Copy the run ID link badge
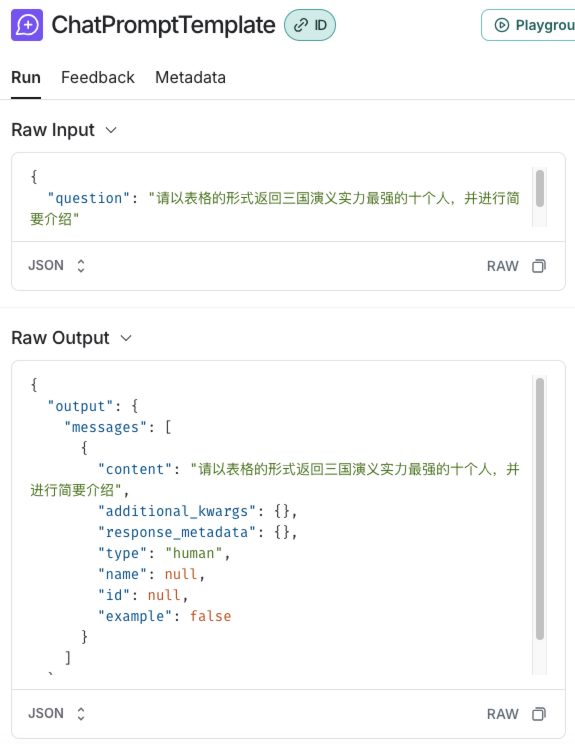575x744 pixels. [310, 25]
